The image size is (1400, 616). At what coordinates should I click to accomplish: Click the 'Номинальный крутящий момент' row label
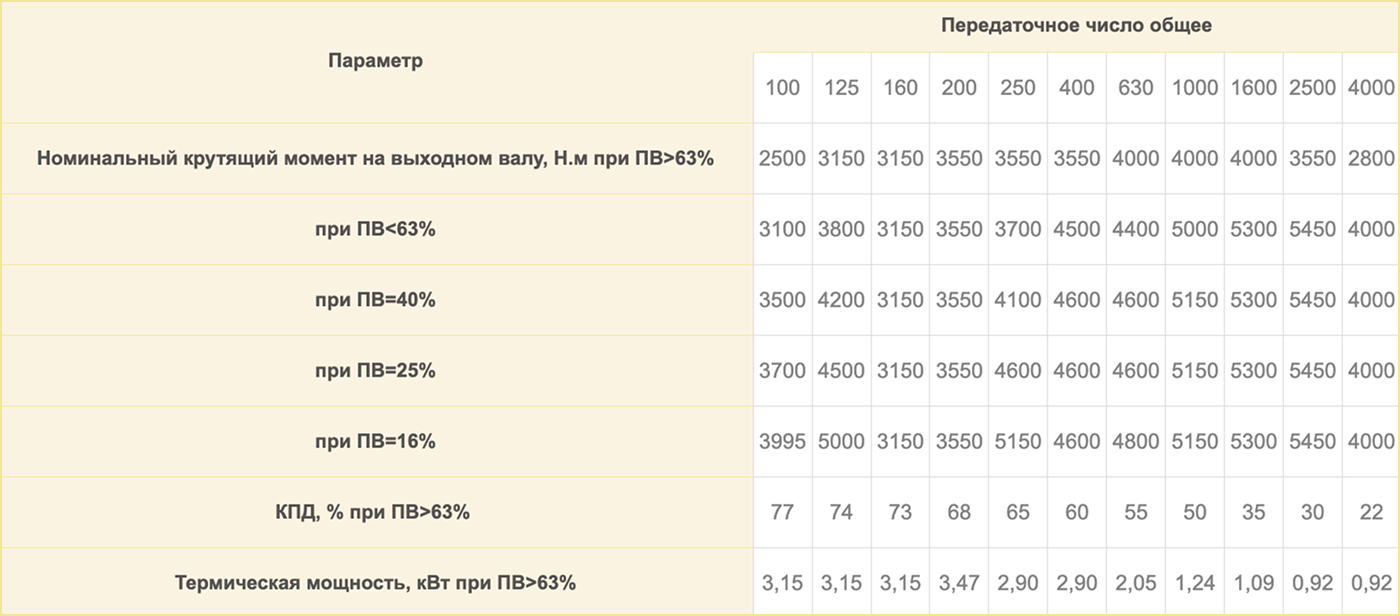[x=376, y=159]
